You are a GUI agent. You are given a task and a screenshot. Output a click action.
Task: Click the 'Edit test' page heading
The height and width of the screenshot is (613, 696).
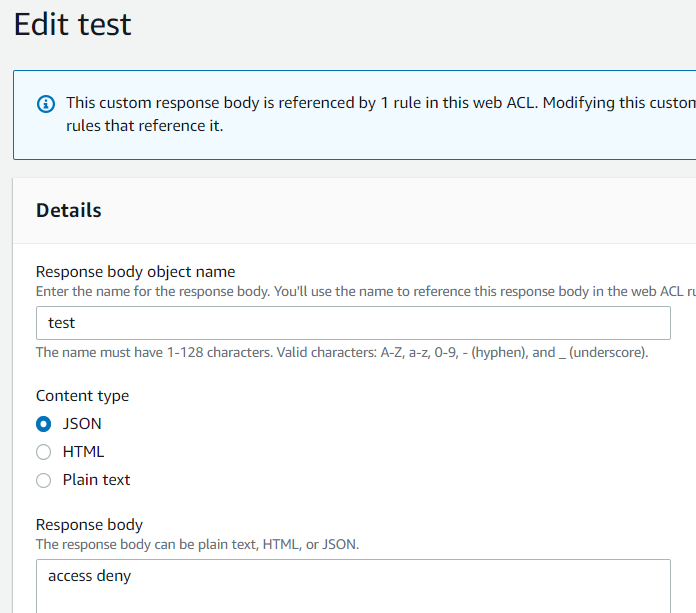pyautogui.click(x=73, y=24)
